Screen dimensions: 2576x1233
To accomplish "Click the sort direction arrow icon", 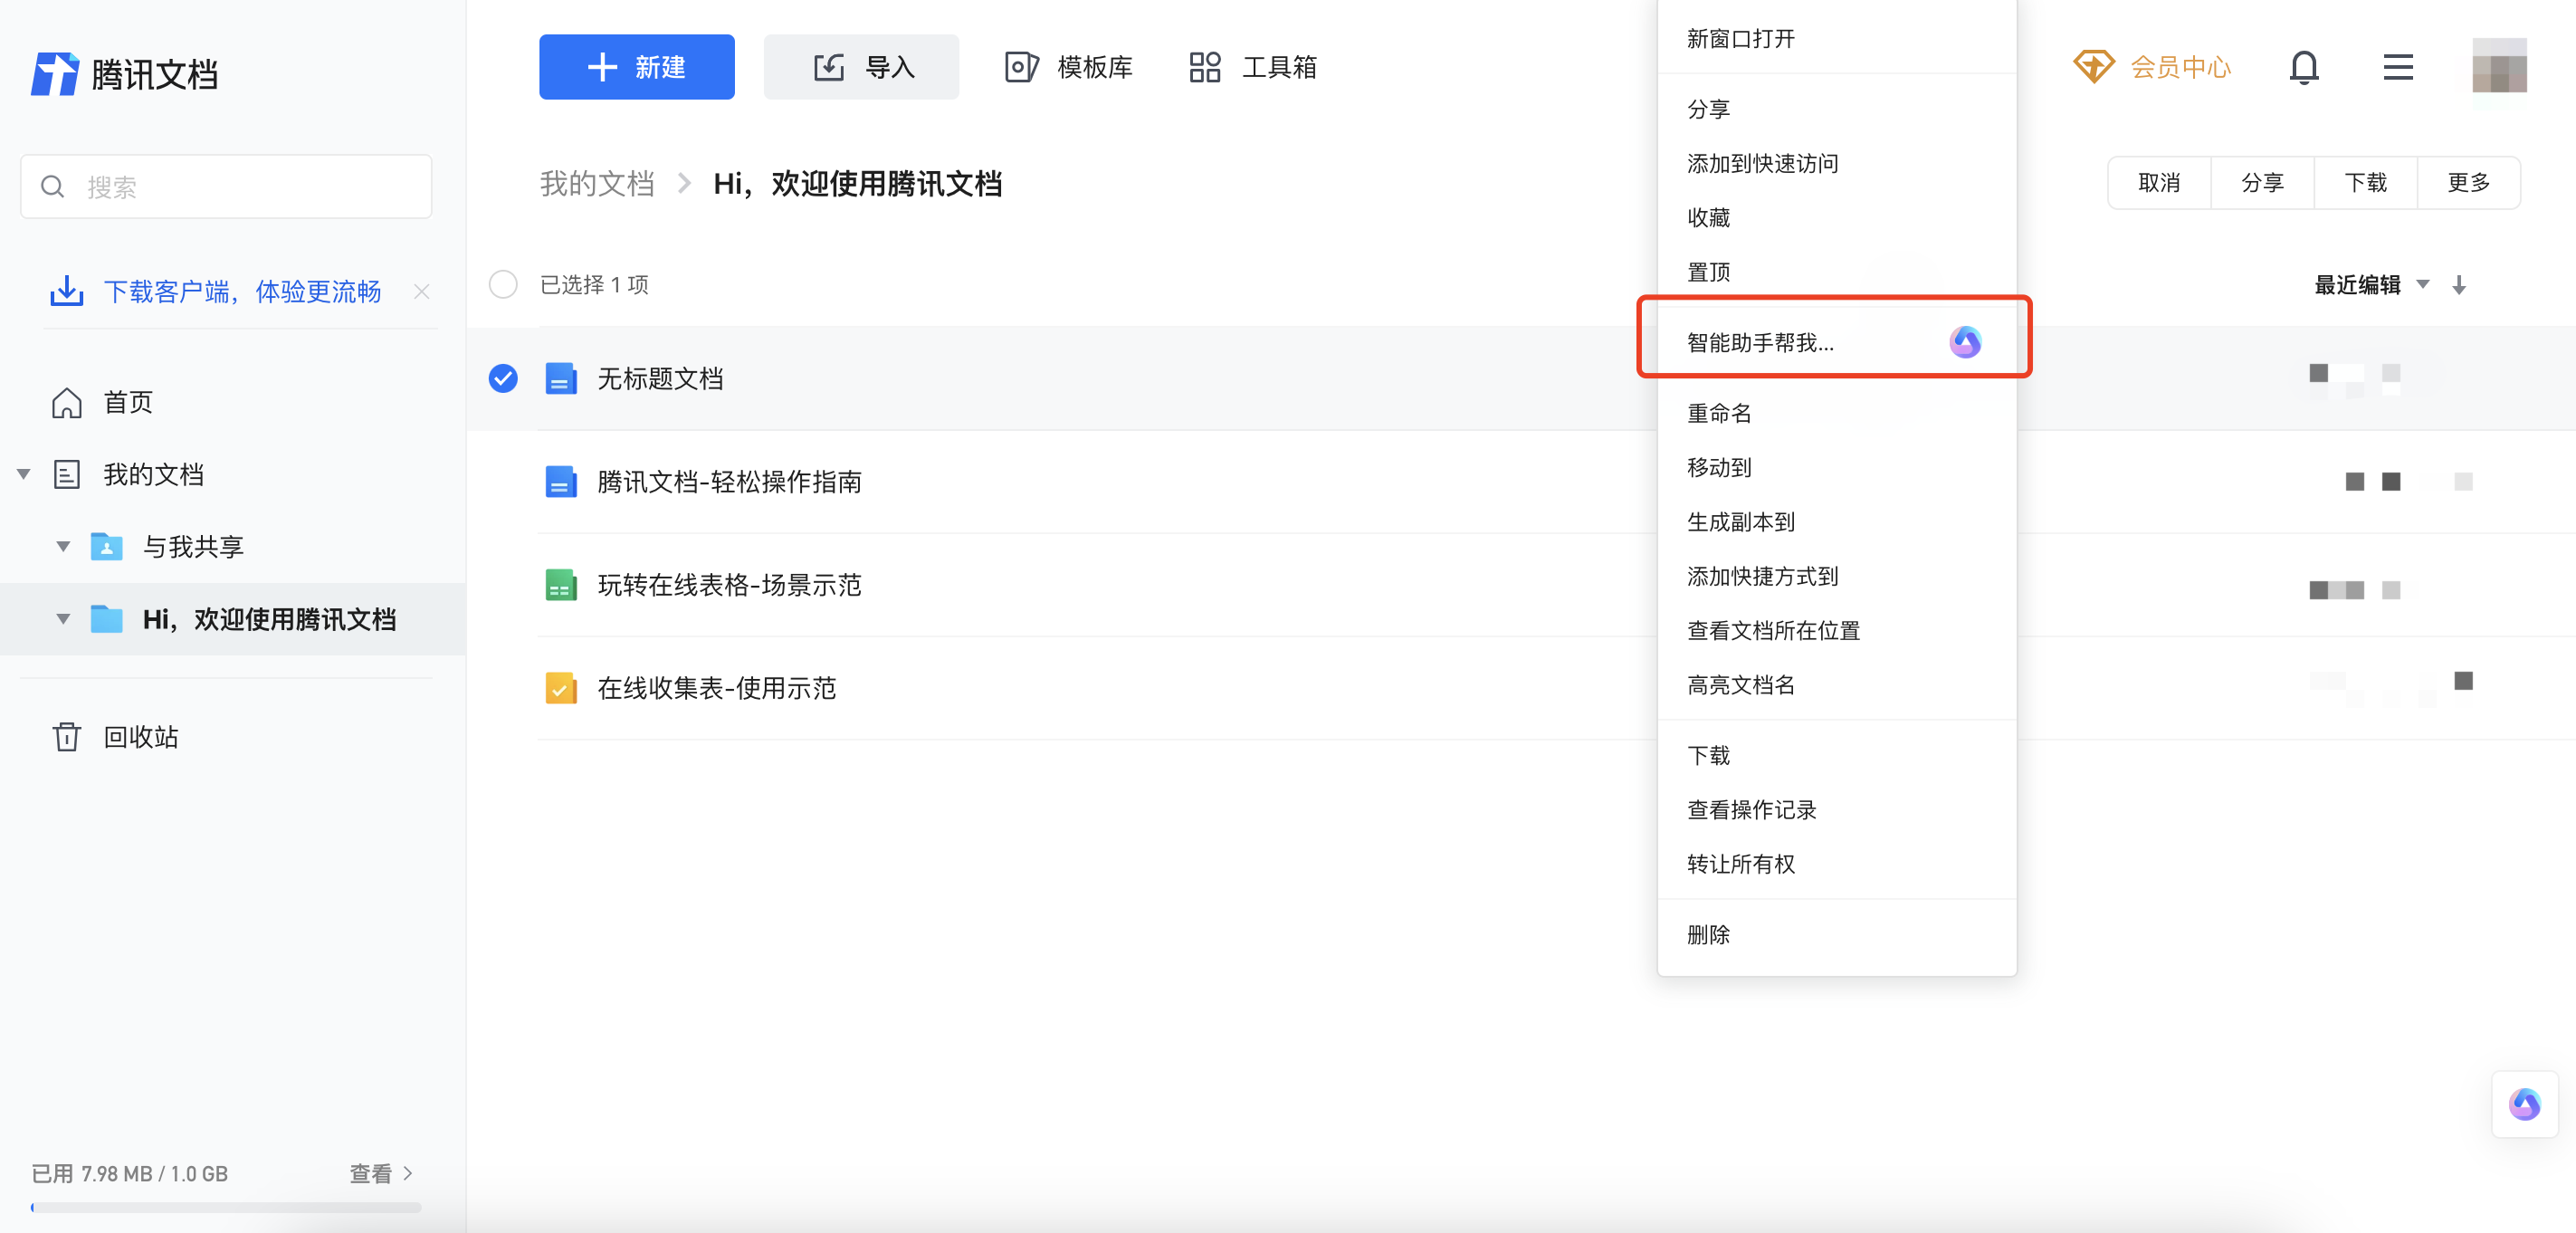I will pos(2459,285).
